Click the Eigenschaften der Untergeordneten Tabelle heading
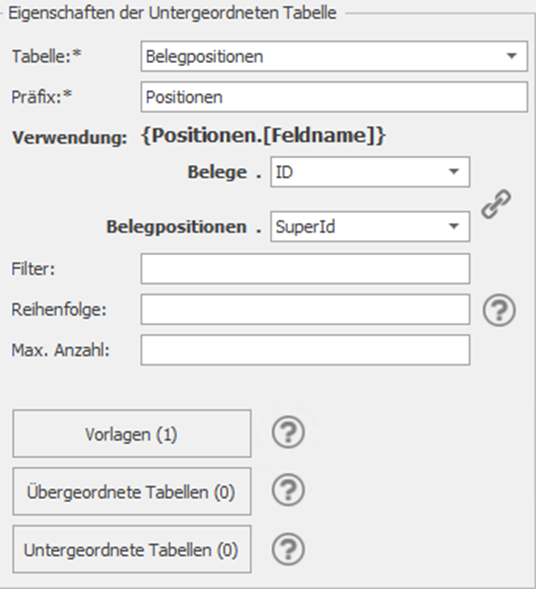Screen dimensions: 536x589 (x=172, y=13)
